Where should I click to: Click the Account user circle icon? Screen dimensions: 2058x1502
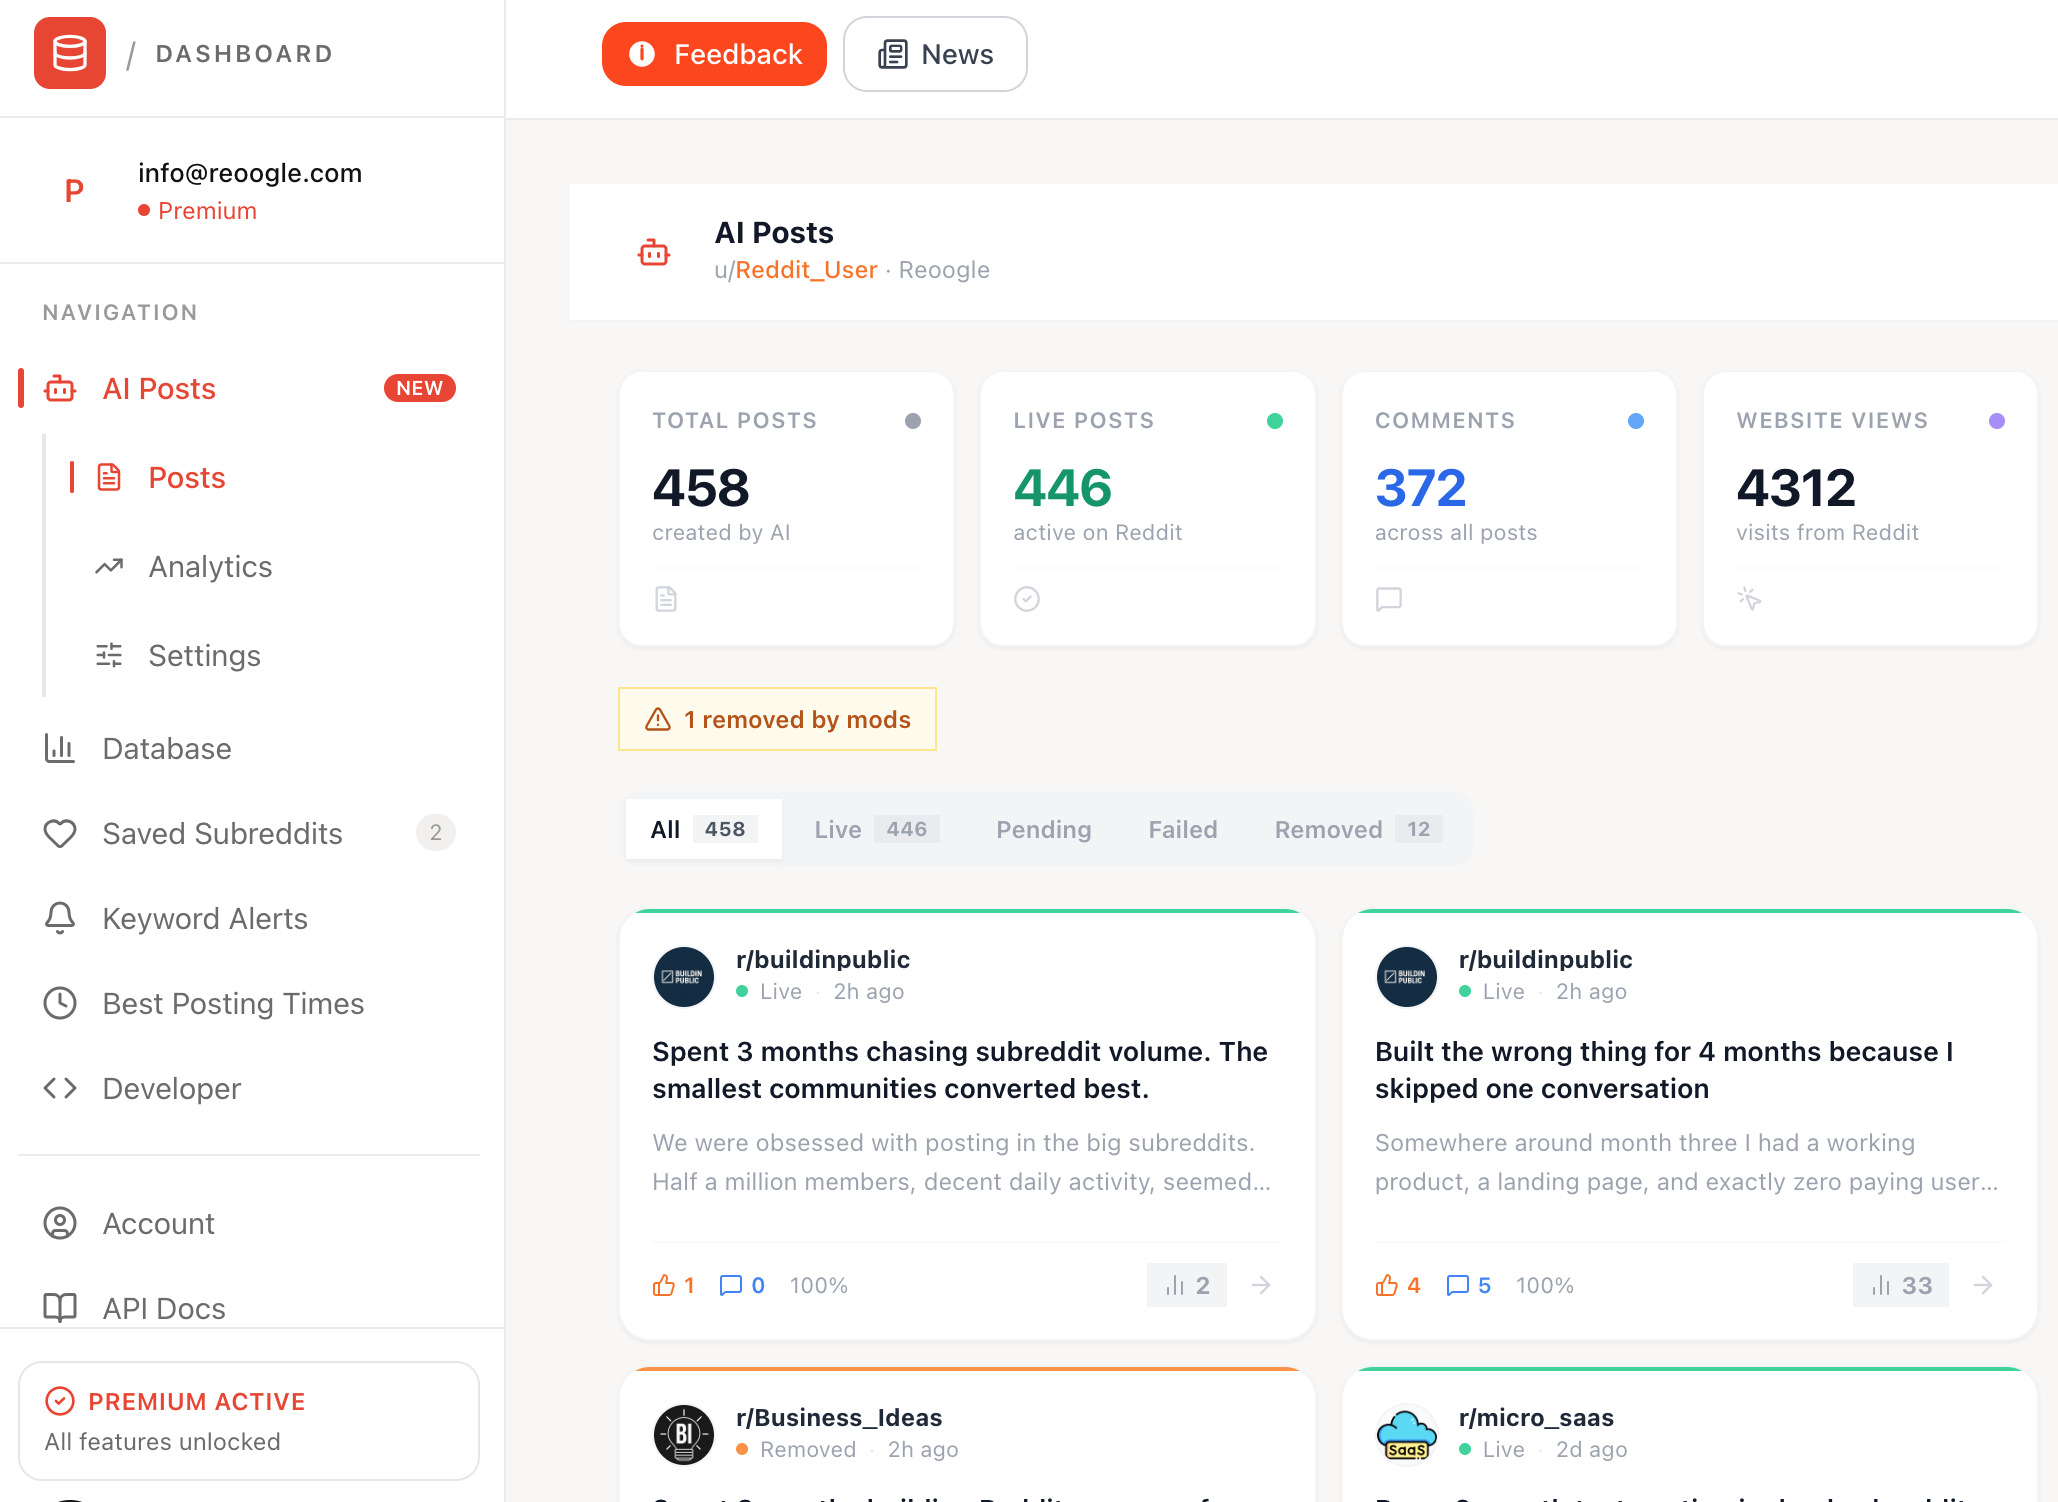pos(60,1223)
